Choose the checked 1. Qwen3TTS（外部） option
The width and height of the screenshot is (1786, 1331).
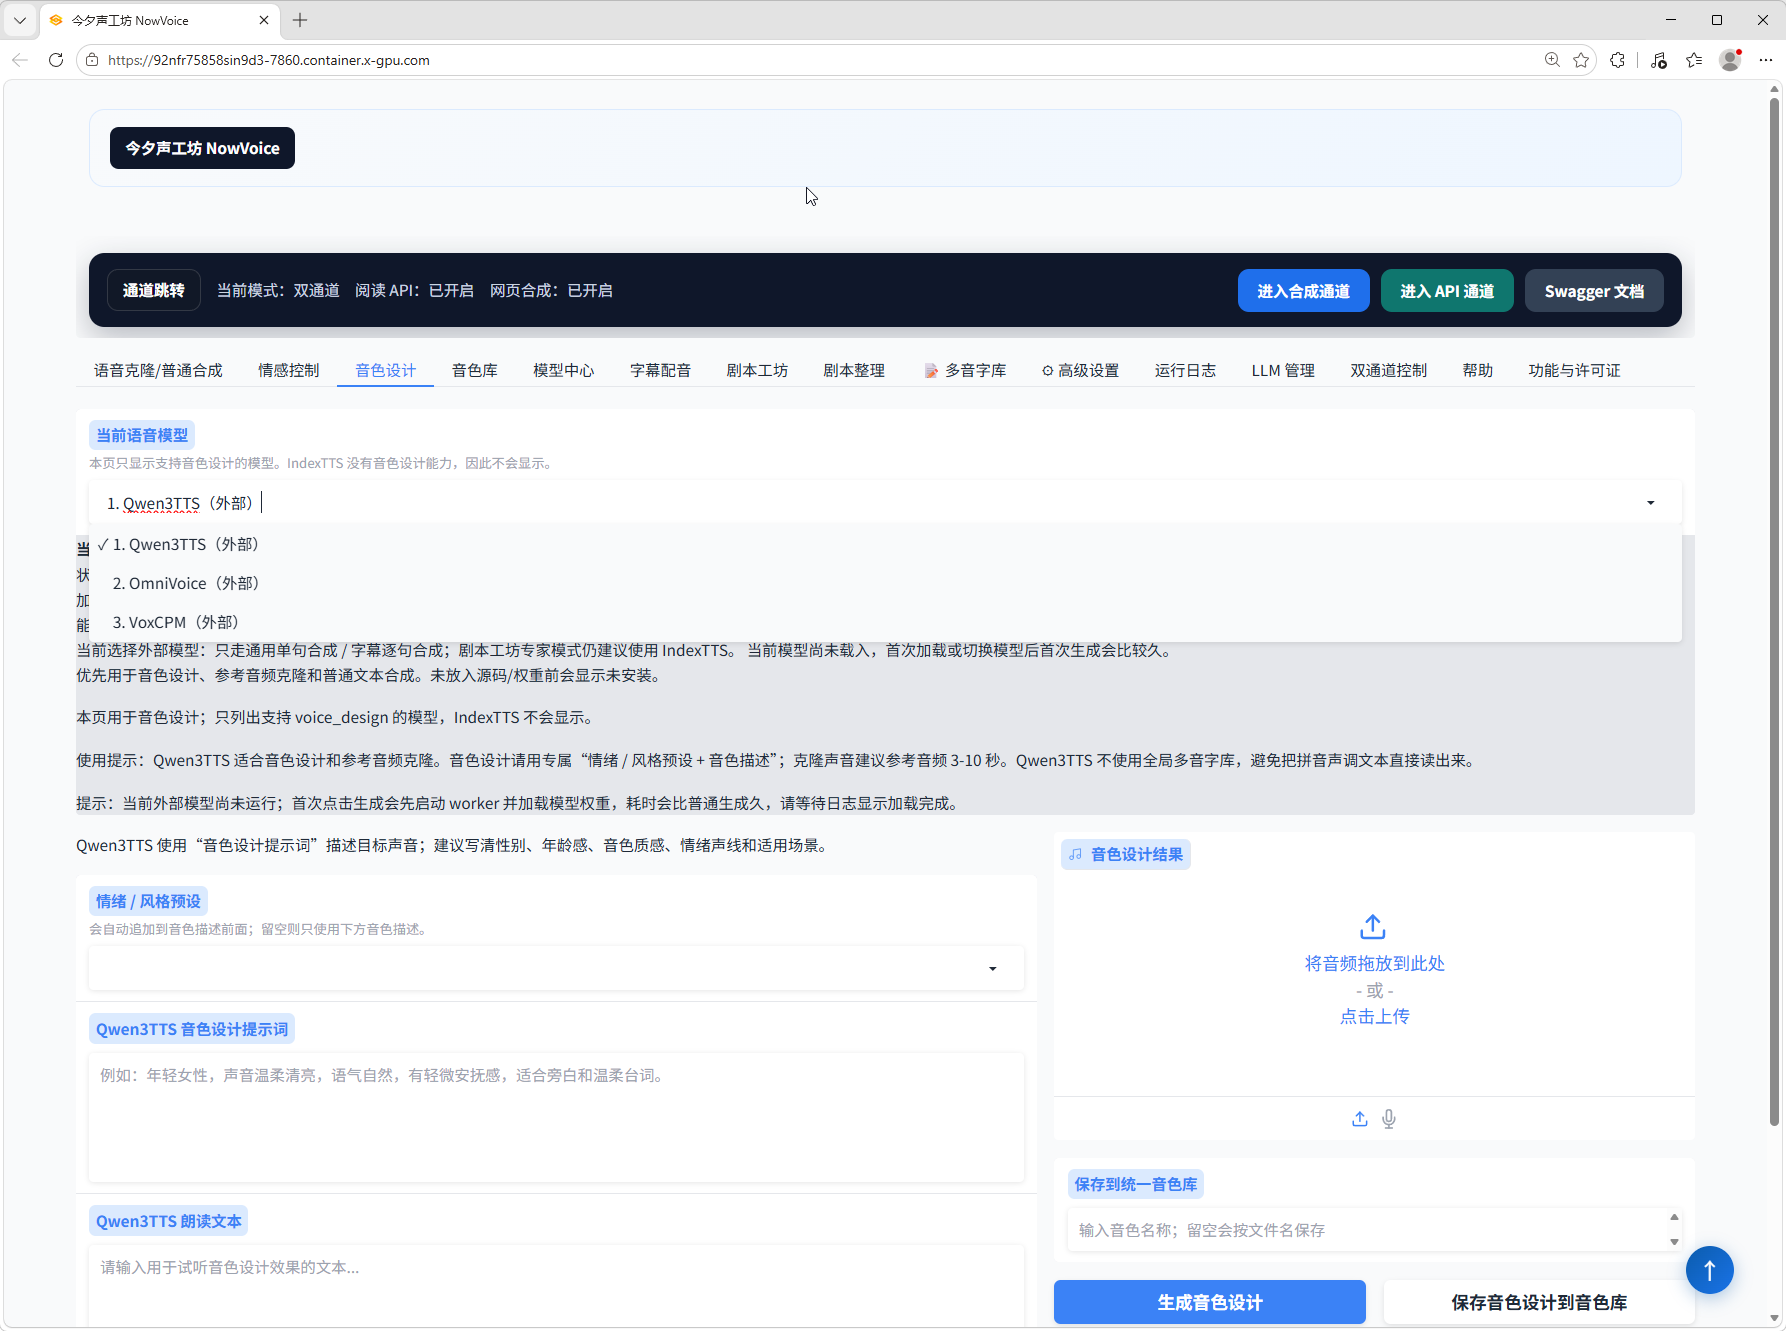(885, 544)
